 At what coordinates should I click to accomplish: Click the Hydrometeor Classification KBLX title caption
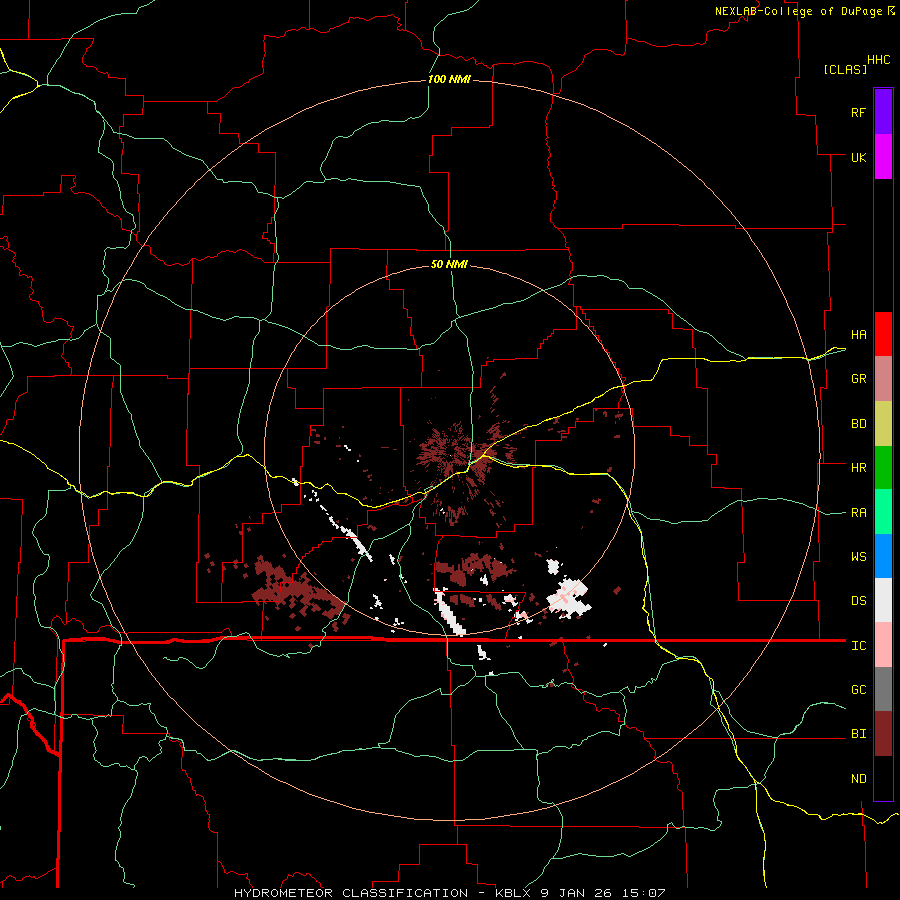click(x=449, y=893)
